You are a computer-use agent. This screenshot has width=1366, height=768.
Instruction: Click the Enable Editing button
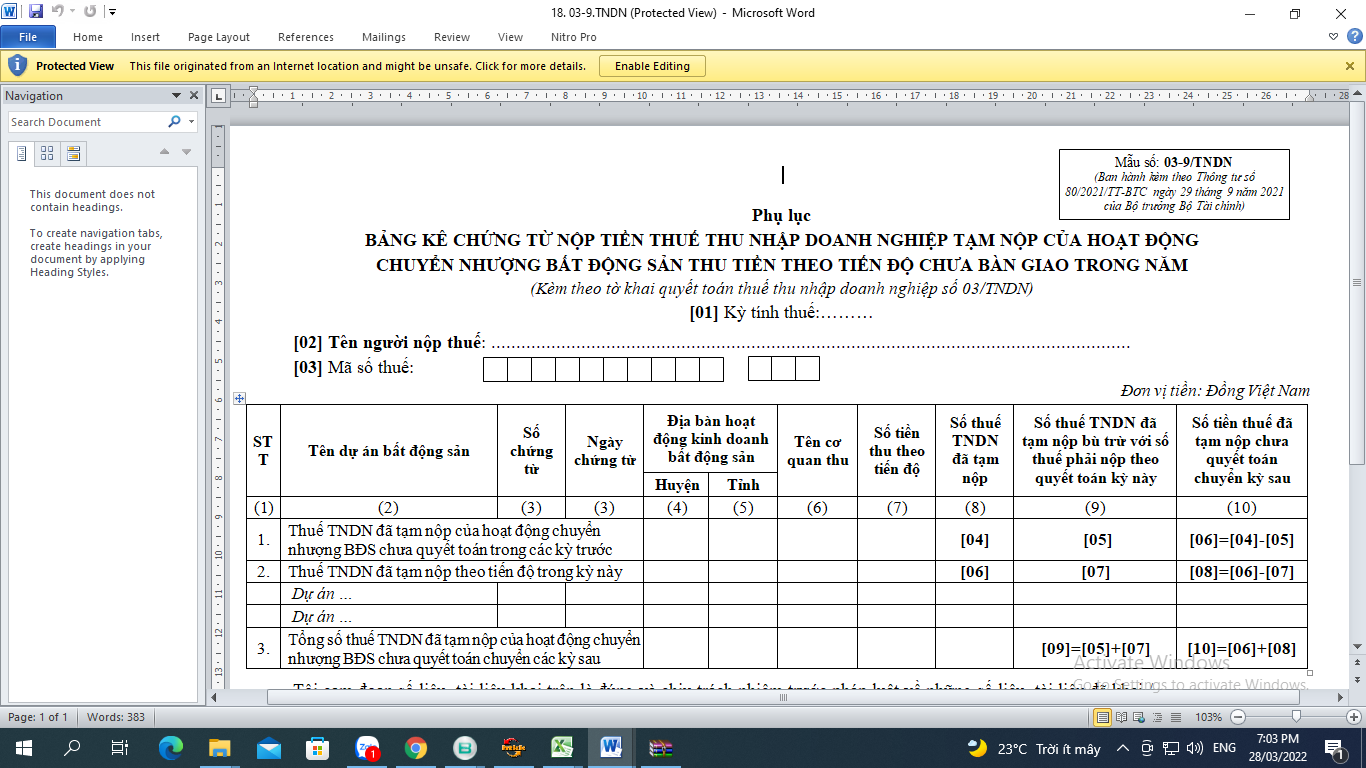point(652,66)
